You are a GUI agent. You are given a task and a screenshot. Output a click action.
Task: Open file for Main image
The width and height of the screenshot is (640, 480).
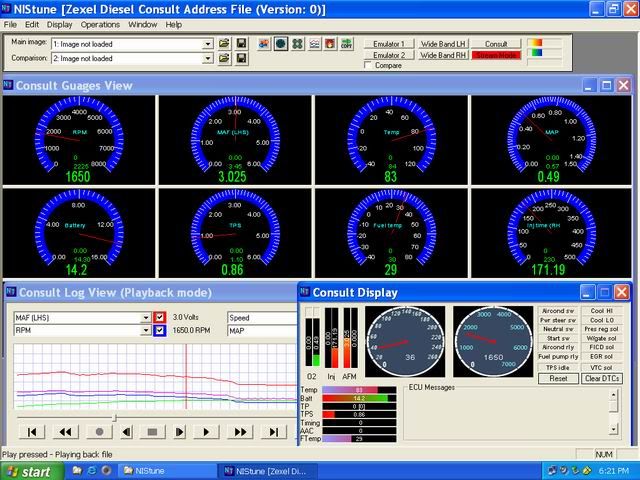(224, 44)
